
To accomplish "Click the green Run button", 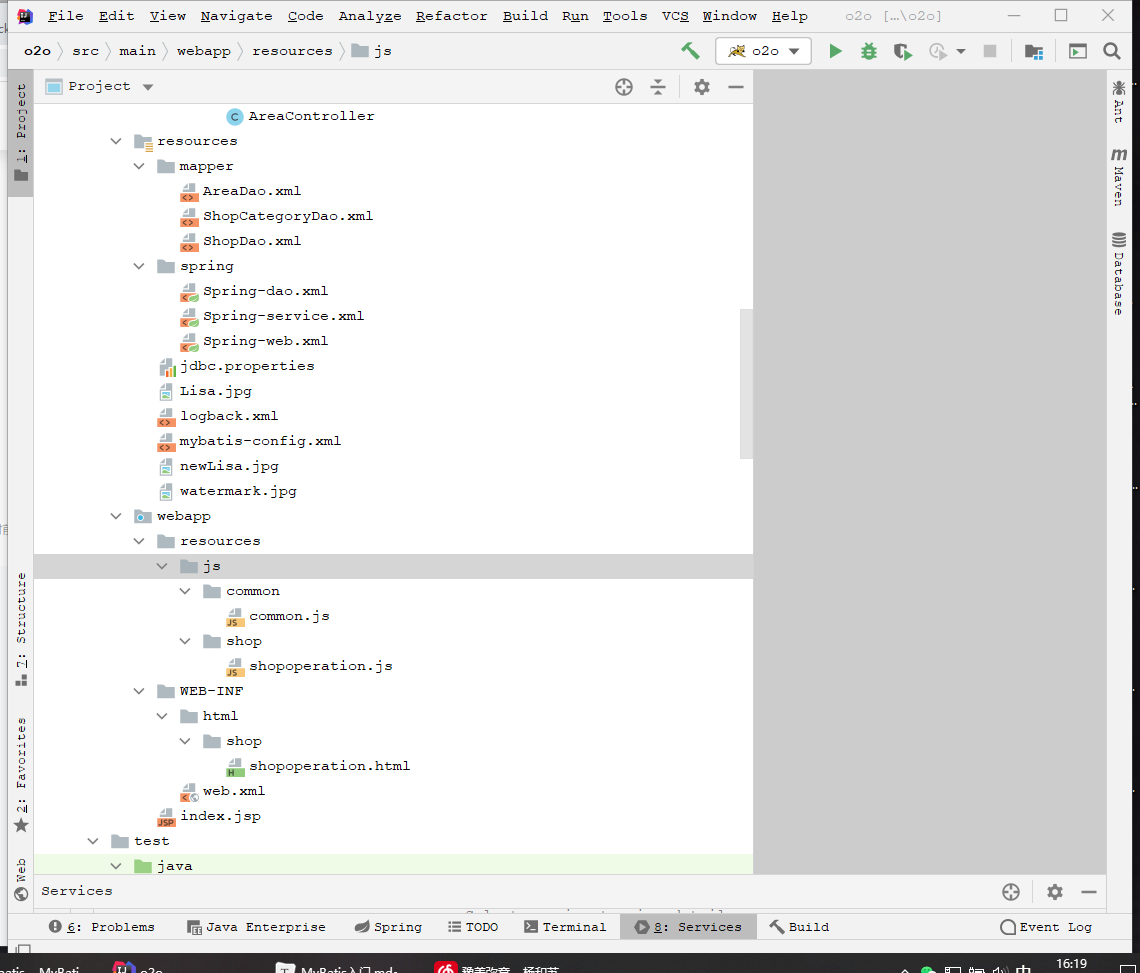I will (x=835, y=51).
